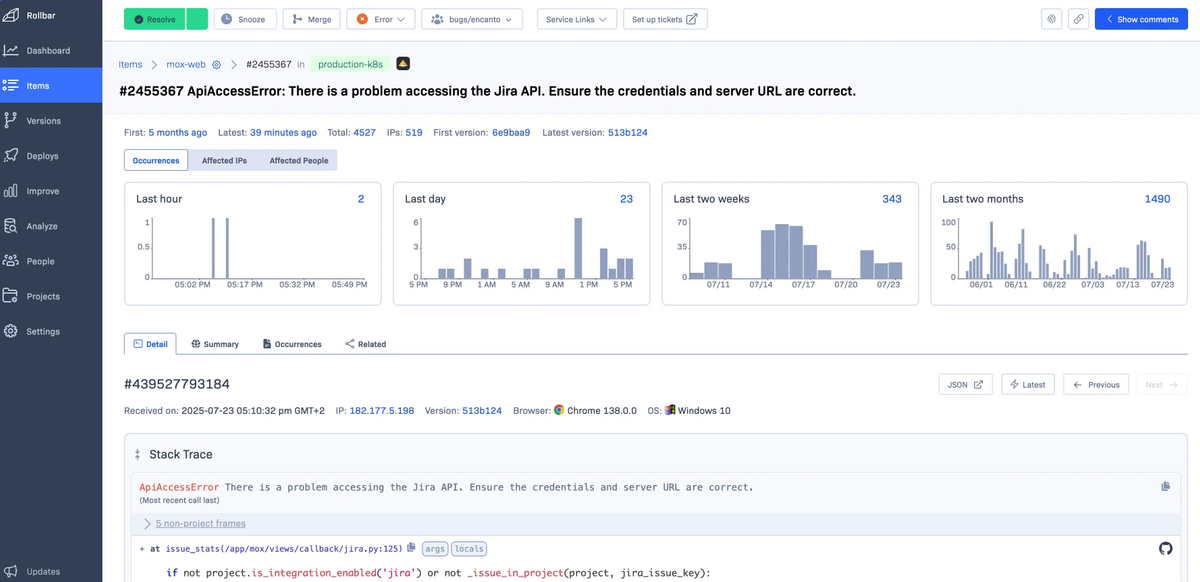The image size is (1200, 582).
Task: Select the Detail tab
Action: point(150,344)
